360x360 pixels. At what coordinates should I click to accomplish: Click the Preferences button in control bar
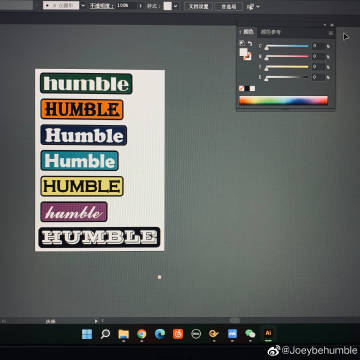pos(229,6)
